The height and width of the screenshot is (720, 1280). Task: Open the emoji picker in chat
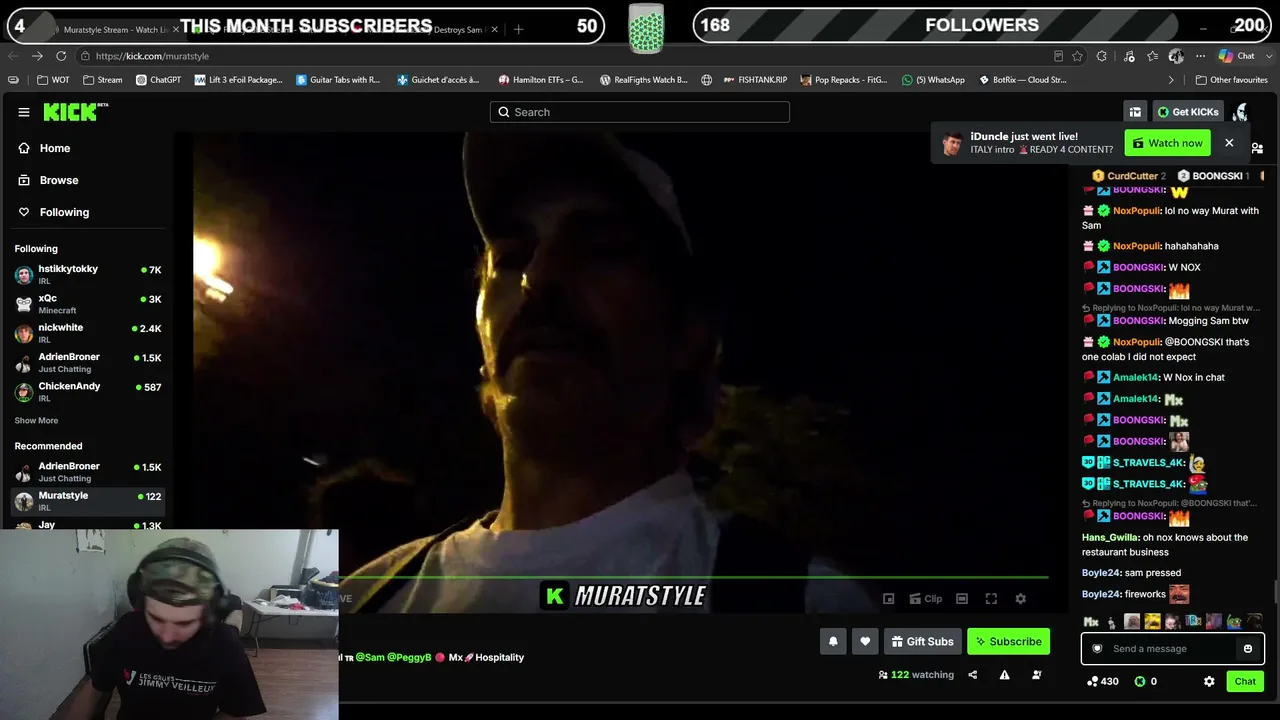tap(1247, 649)
